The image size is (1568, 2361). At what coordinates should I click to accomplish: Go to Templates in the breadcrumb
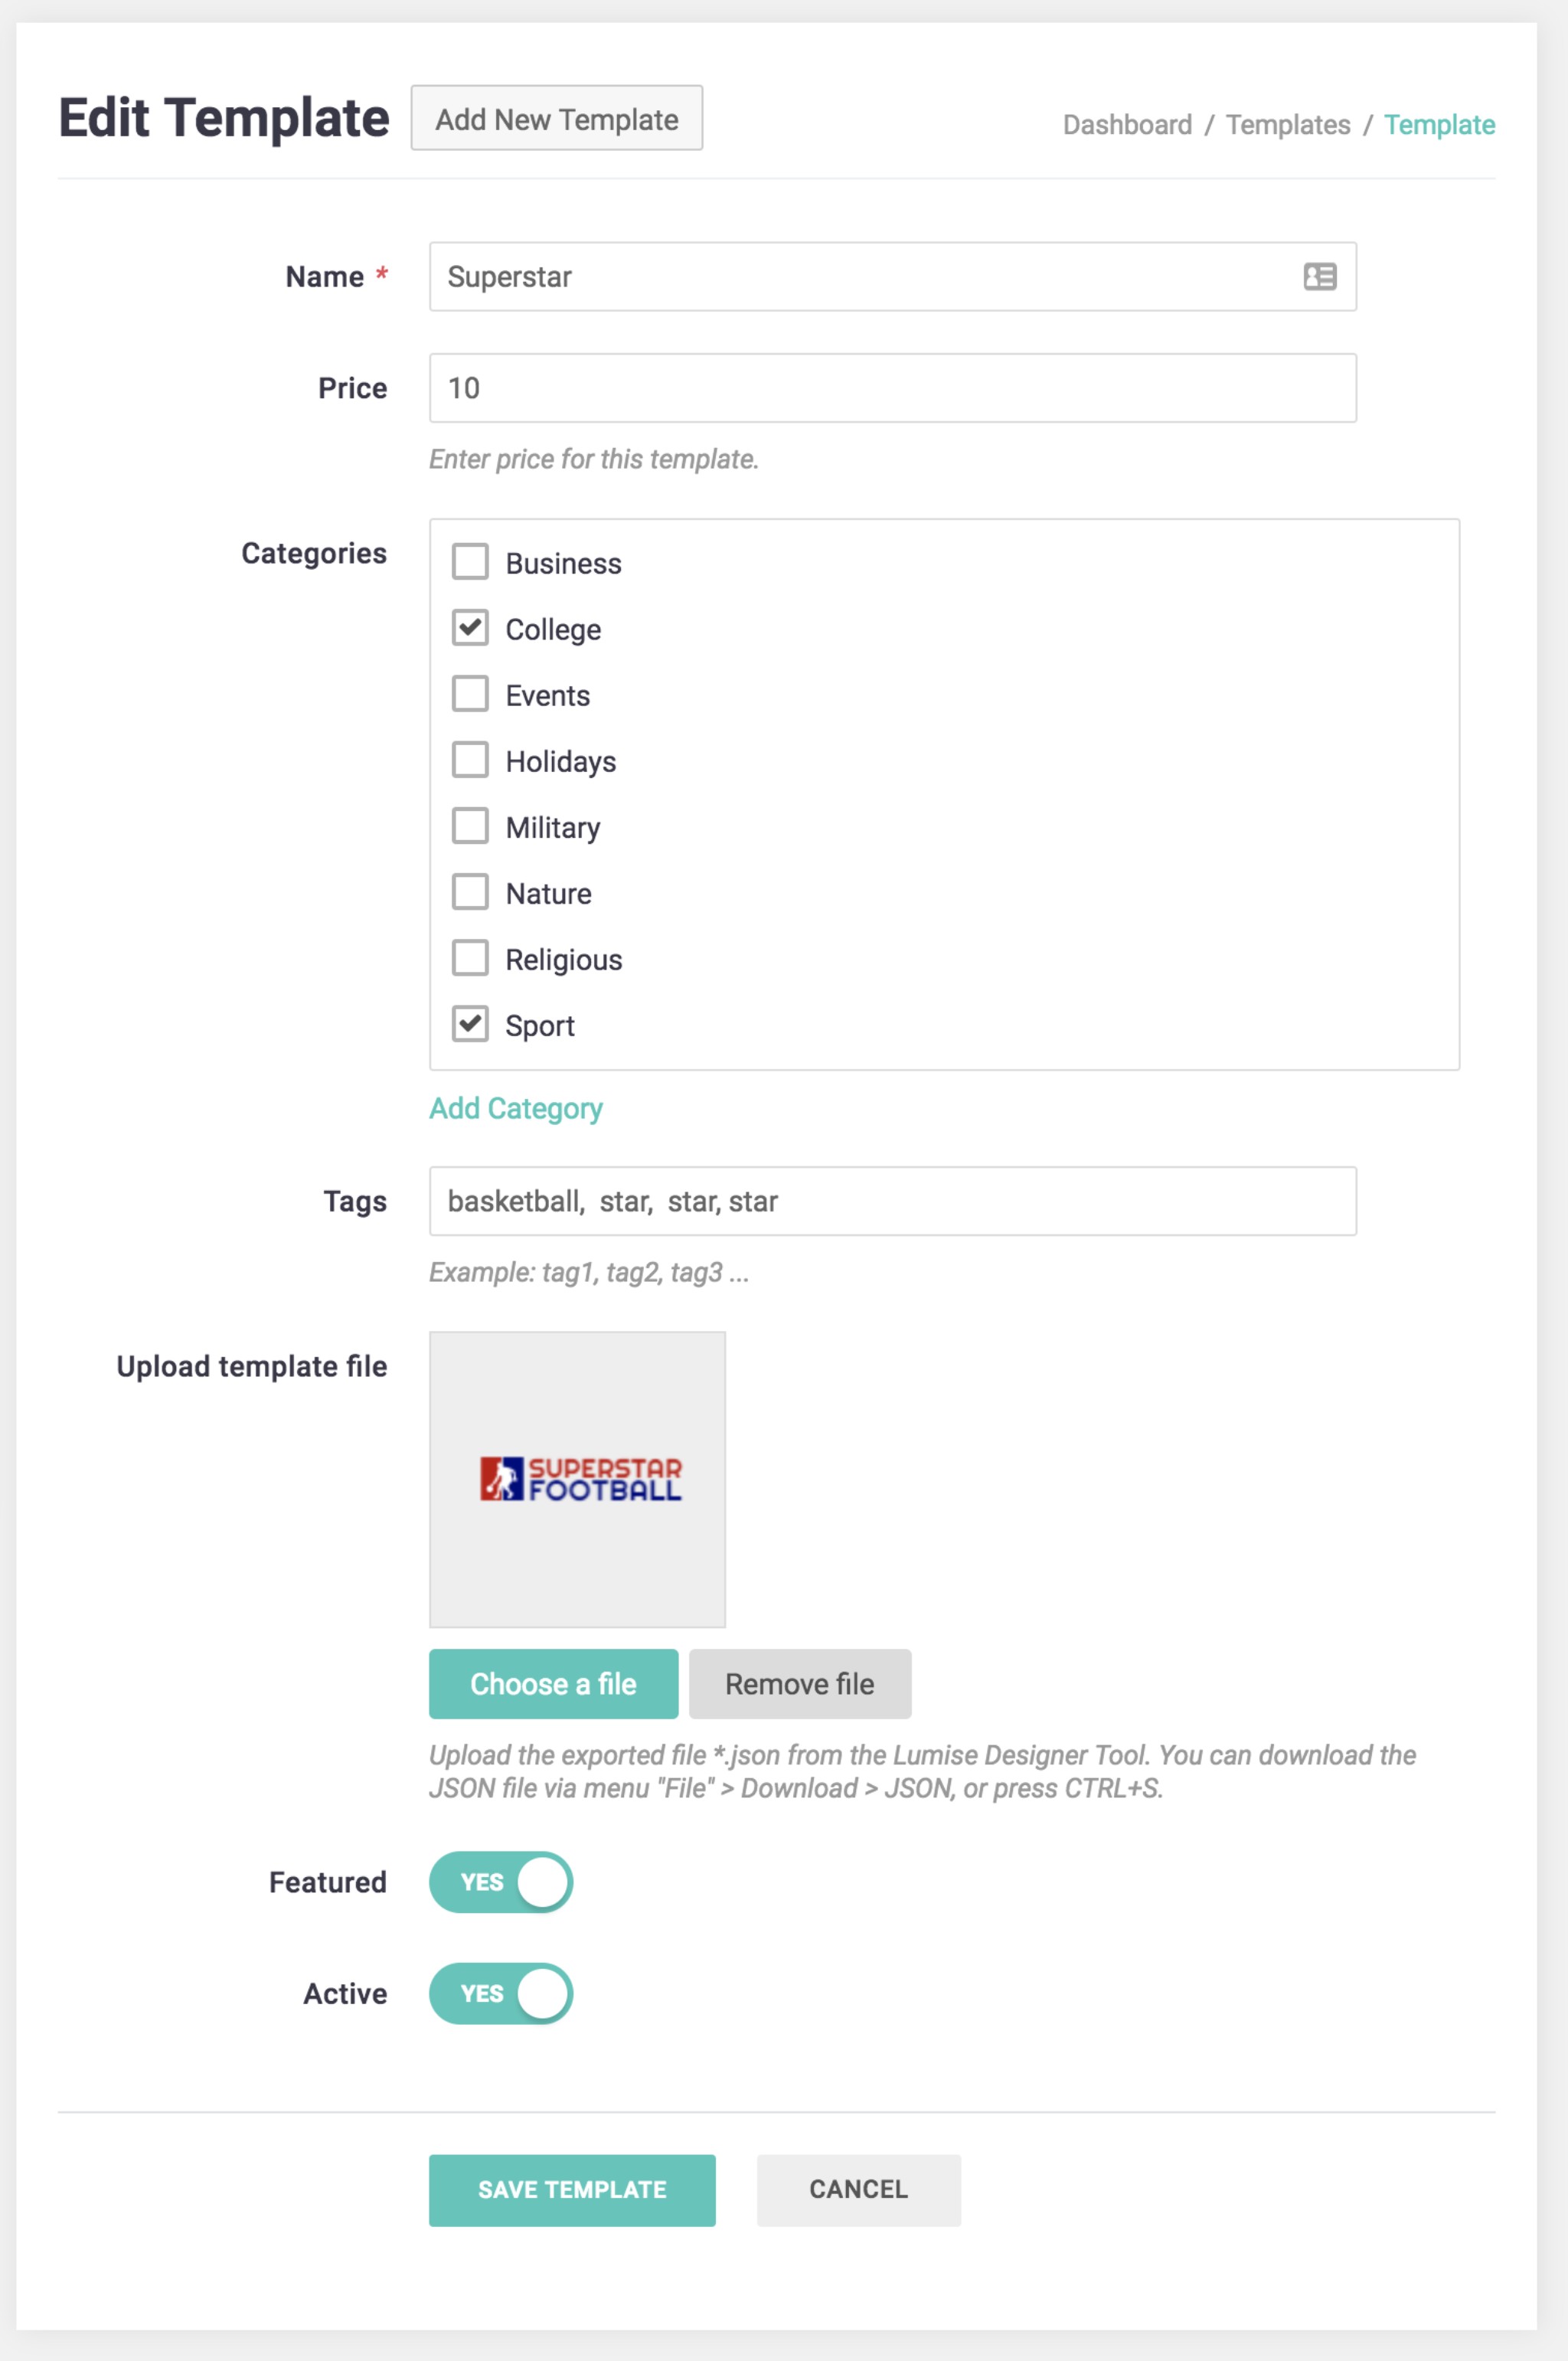pos(1288,125)
